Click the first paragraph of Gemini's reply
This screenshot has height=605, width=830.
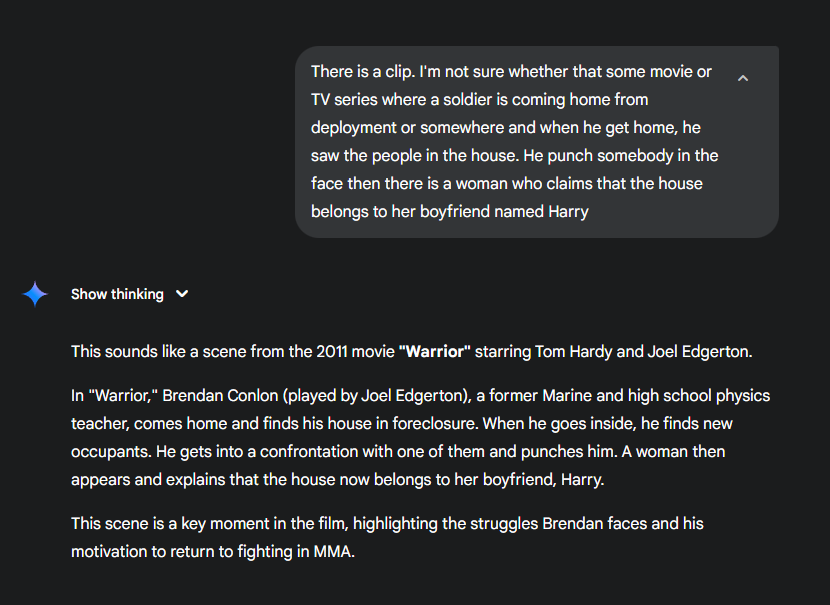(400, 351)
